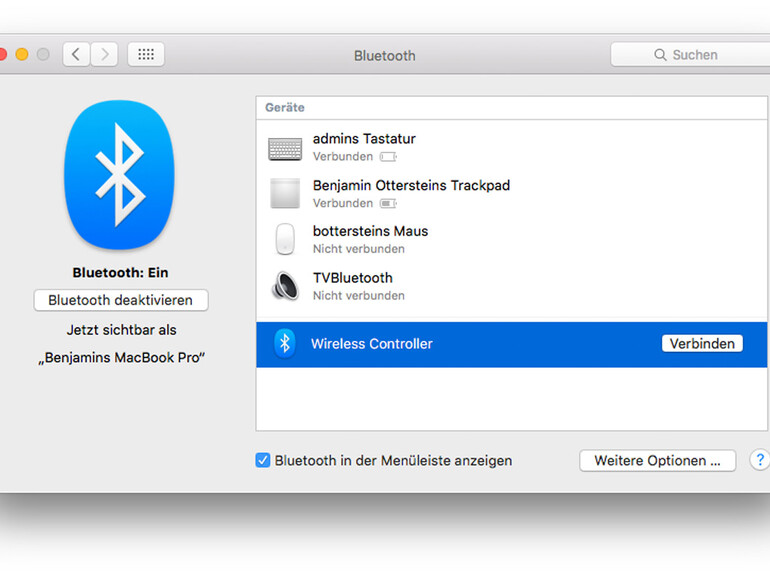This screenshot has height=578, width=770.
Task: Click the admins Tastatur keyboard icon
Action: pos(285,148)
